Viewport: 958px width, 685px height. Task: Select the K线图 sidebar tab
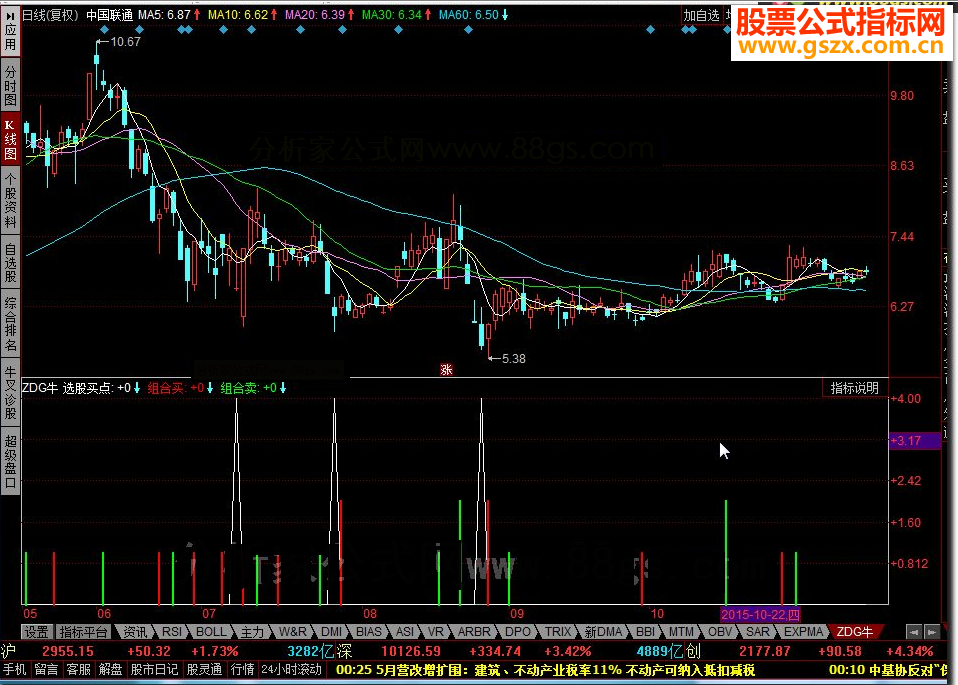[10, 140]
